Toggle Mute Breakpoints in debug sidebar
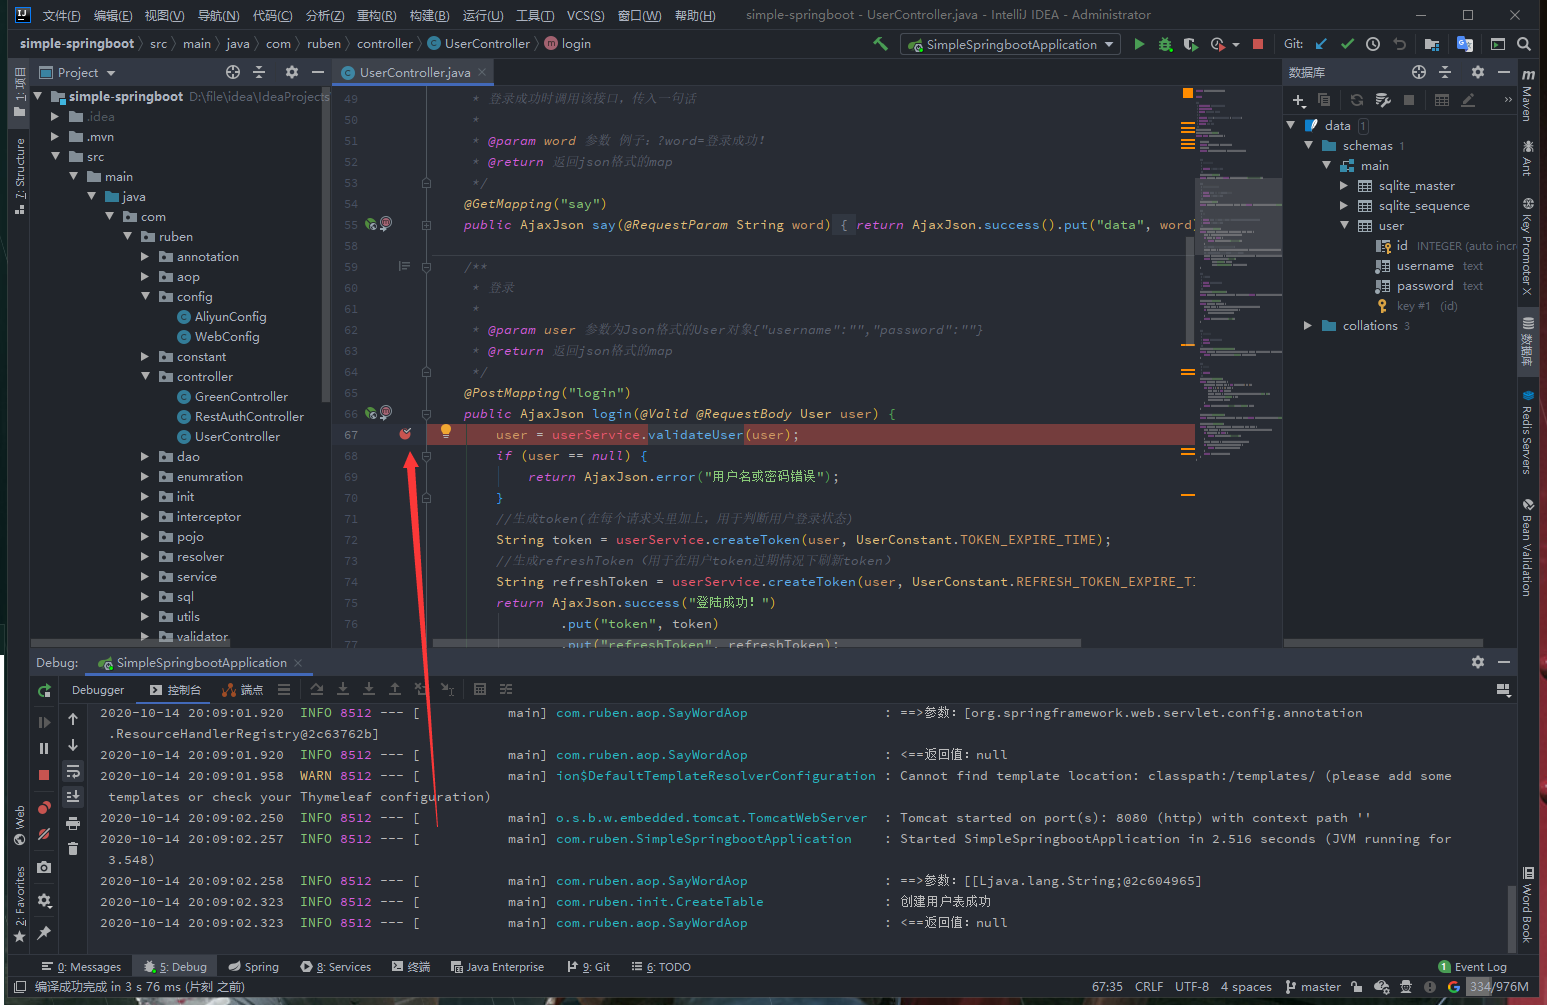Image resolution: width=1547 pixels, height=1005 pixels. click(44, 834)
